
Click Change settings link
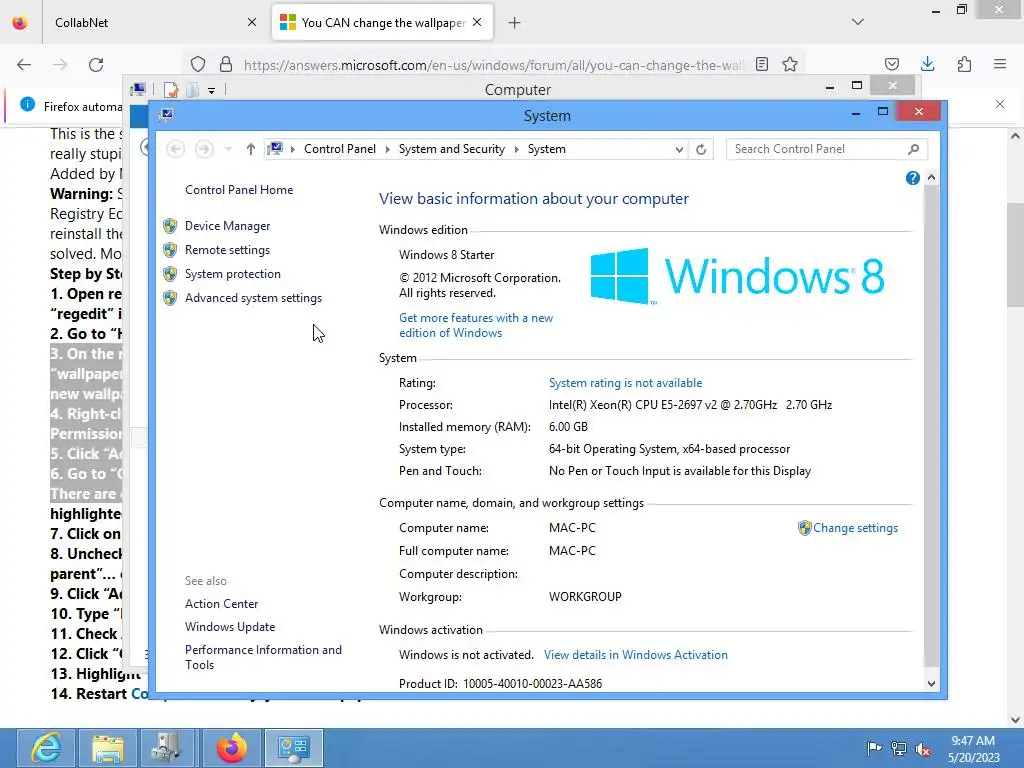tap(855, 528)
